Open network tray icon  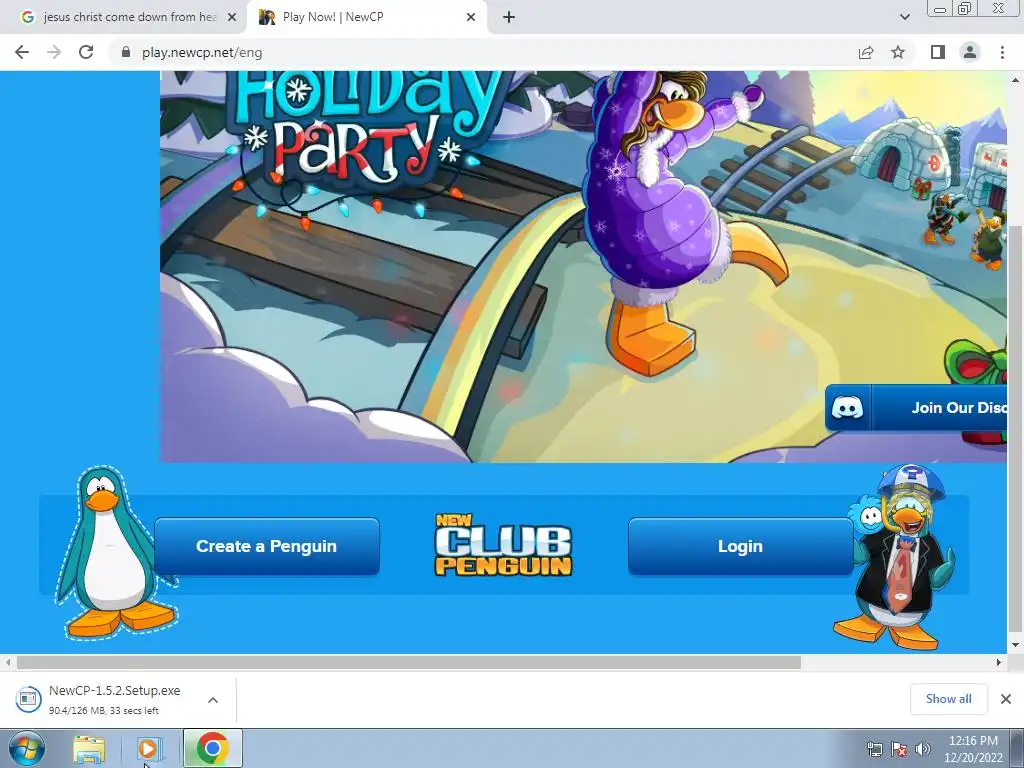coord(874,749)
